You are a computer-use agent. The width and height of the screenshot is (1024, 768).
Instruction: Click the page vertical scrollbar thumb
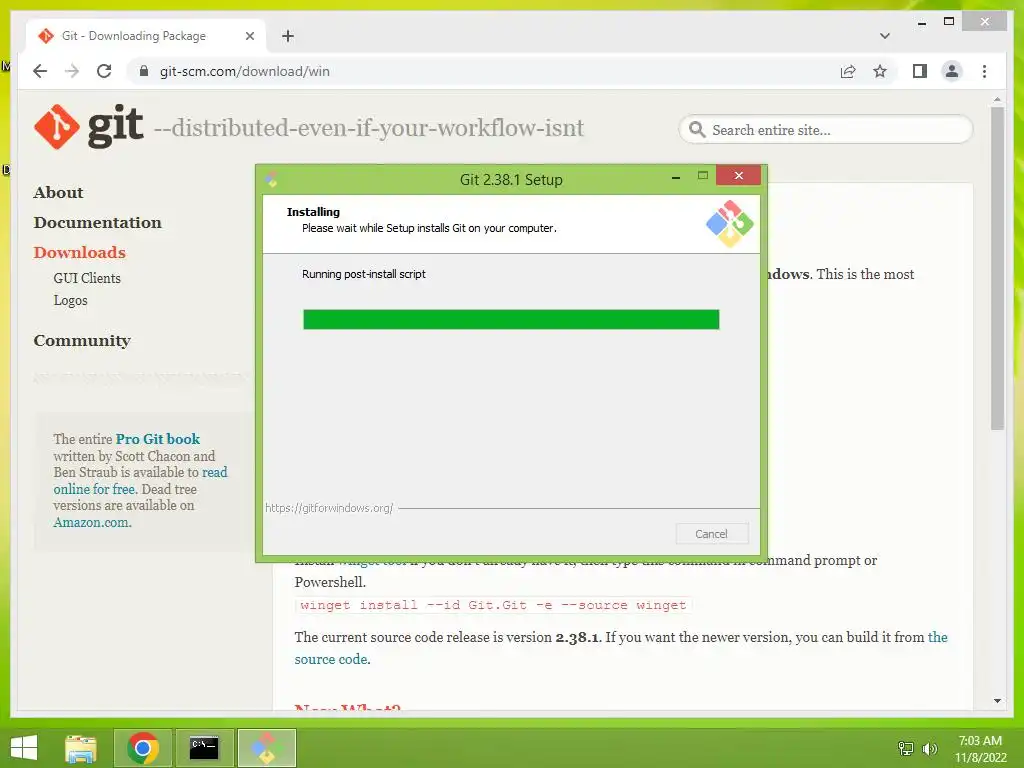tap(997, 268)
